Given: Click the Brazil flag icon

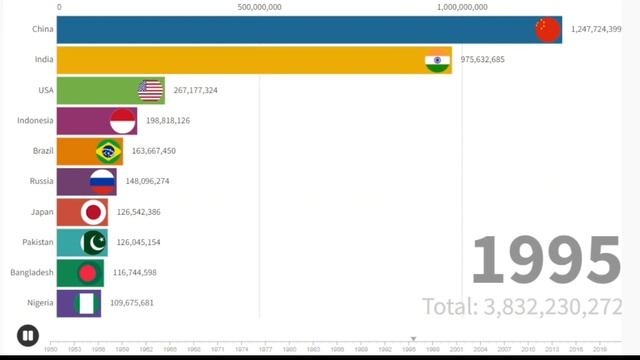Looking at the screenshot, I should (109, 151).
